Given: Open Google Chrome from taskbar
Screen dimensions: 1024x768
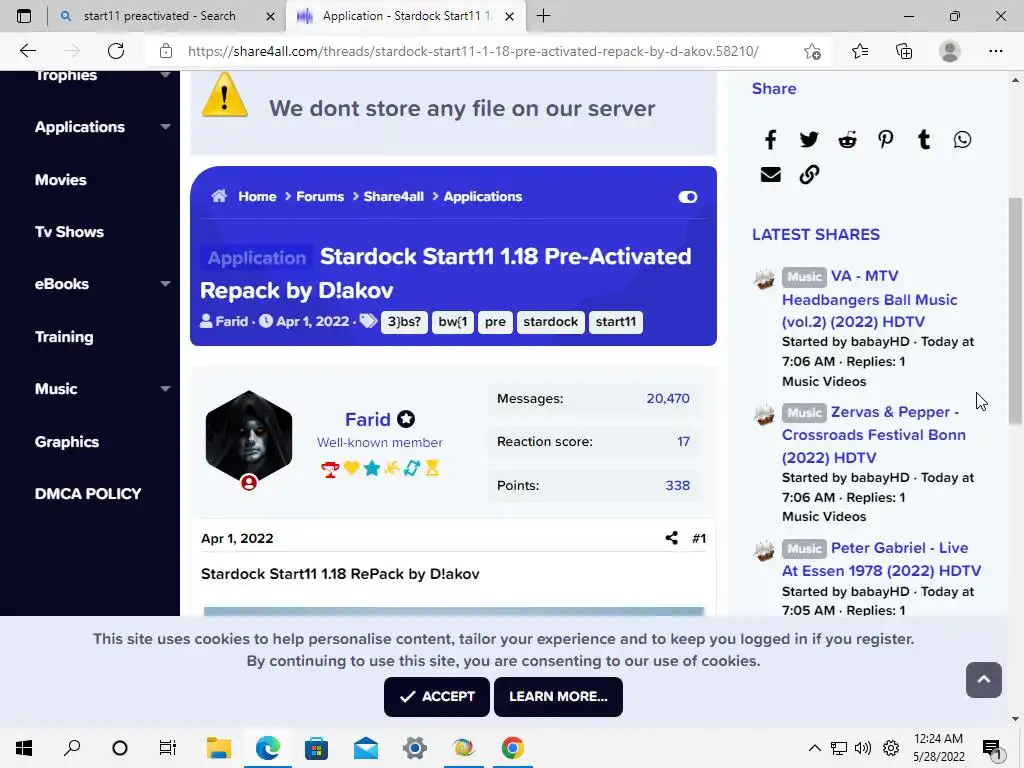Looking at the screenshot, I should coord(513,748).
